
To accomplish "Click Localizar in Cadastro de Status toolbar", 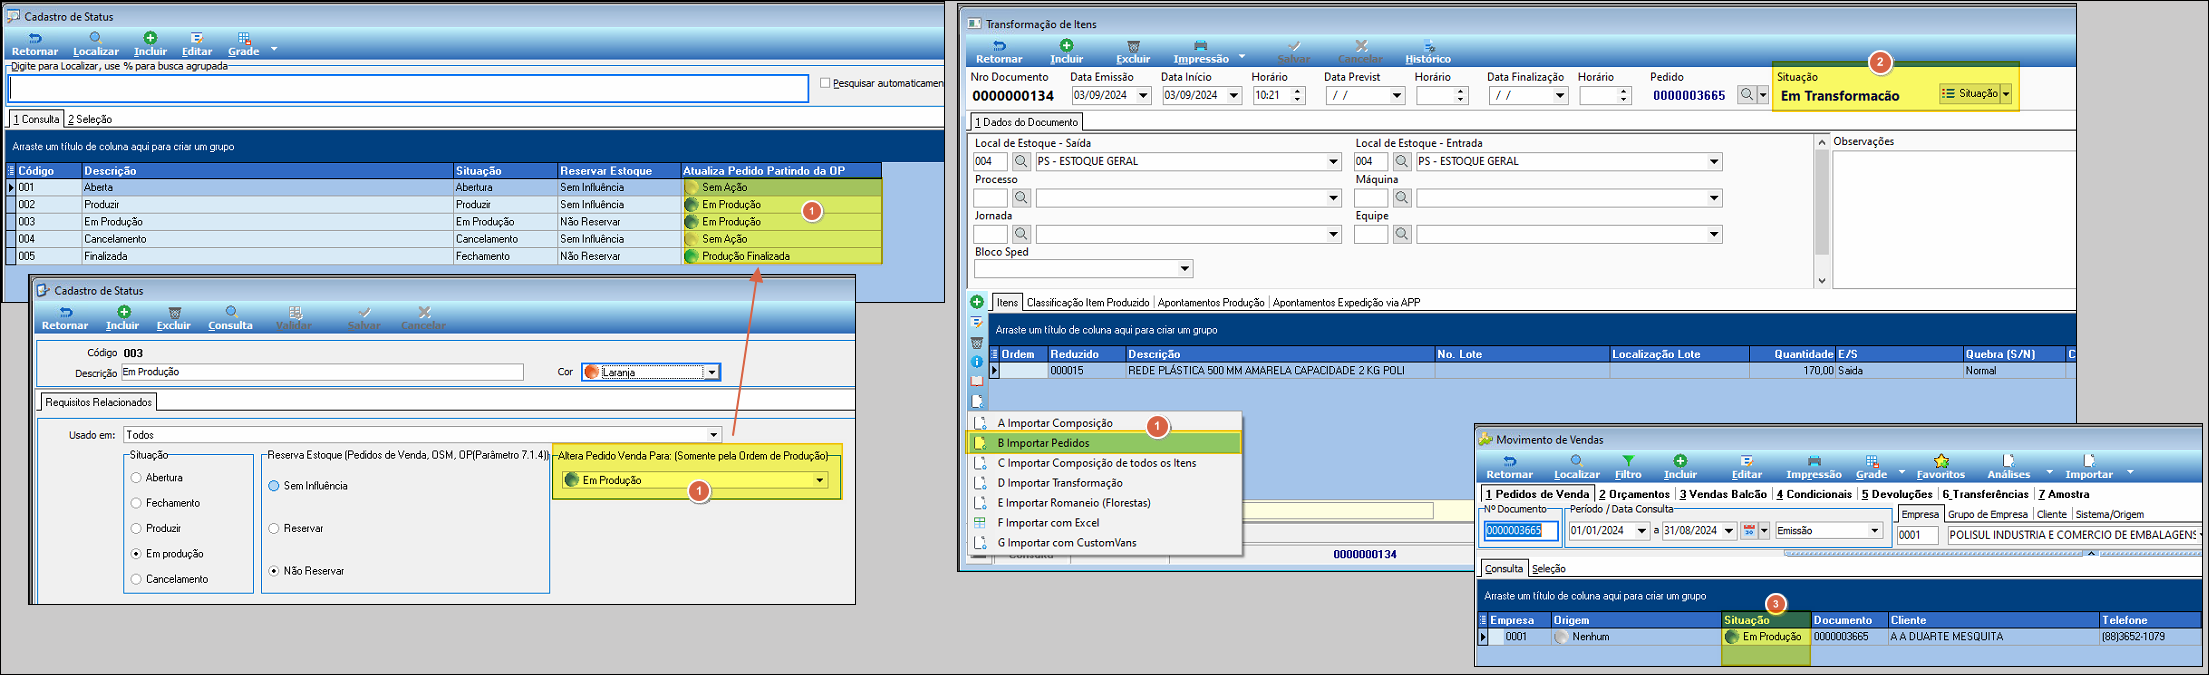I will click(95, 44).
